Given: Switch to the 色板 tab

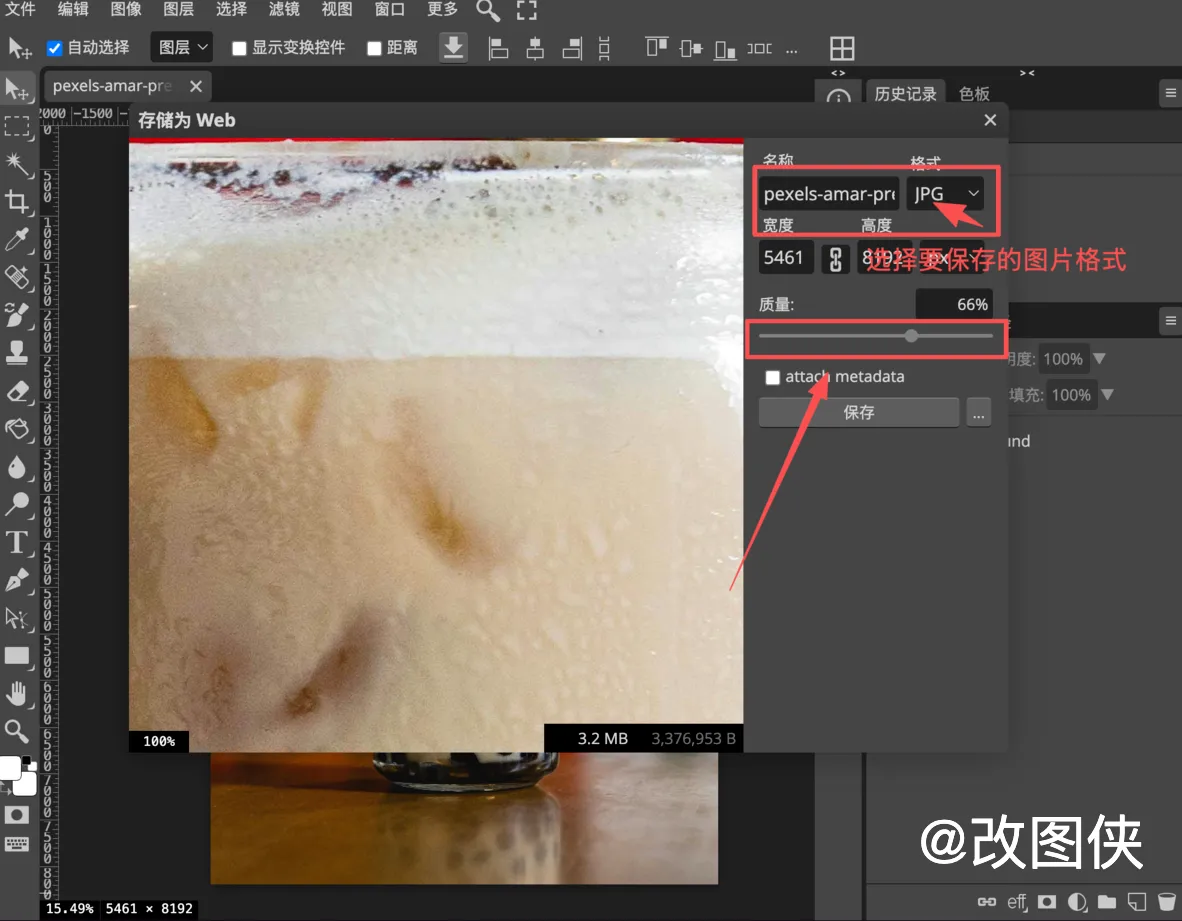Looking at the screenshot, I should click(x=974, y=93).
